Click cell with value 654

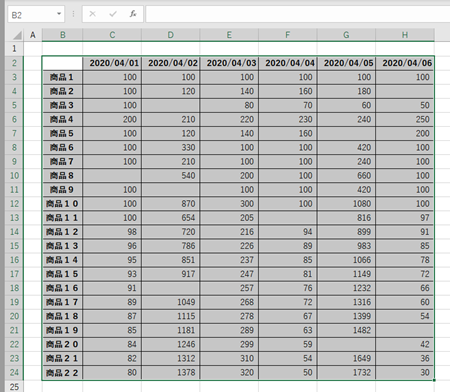pyautogui.click(x=171, y=218)
